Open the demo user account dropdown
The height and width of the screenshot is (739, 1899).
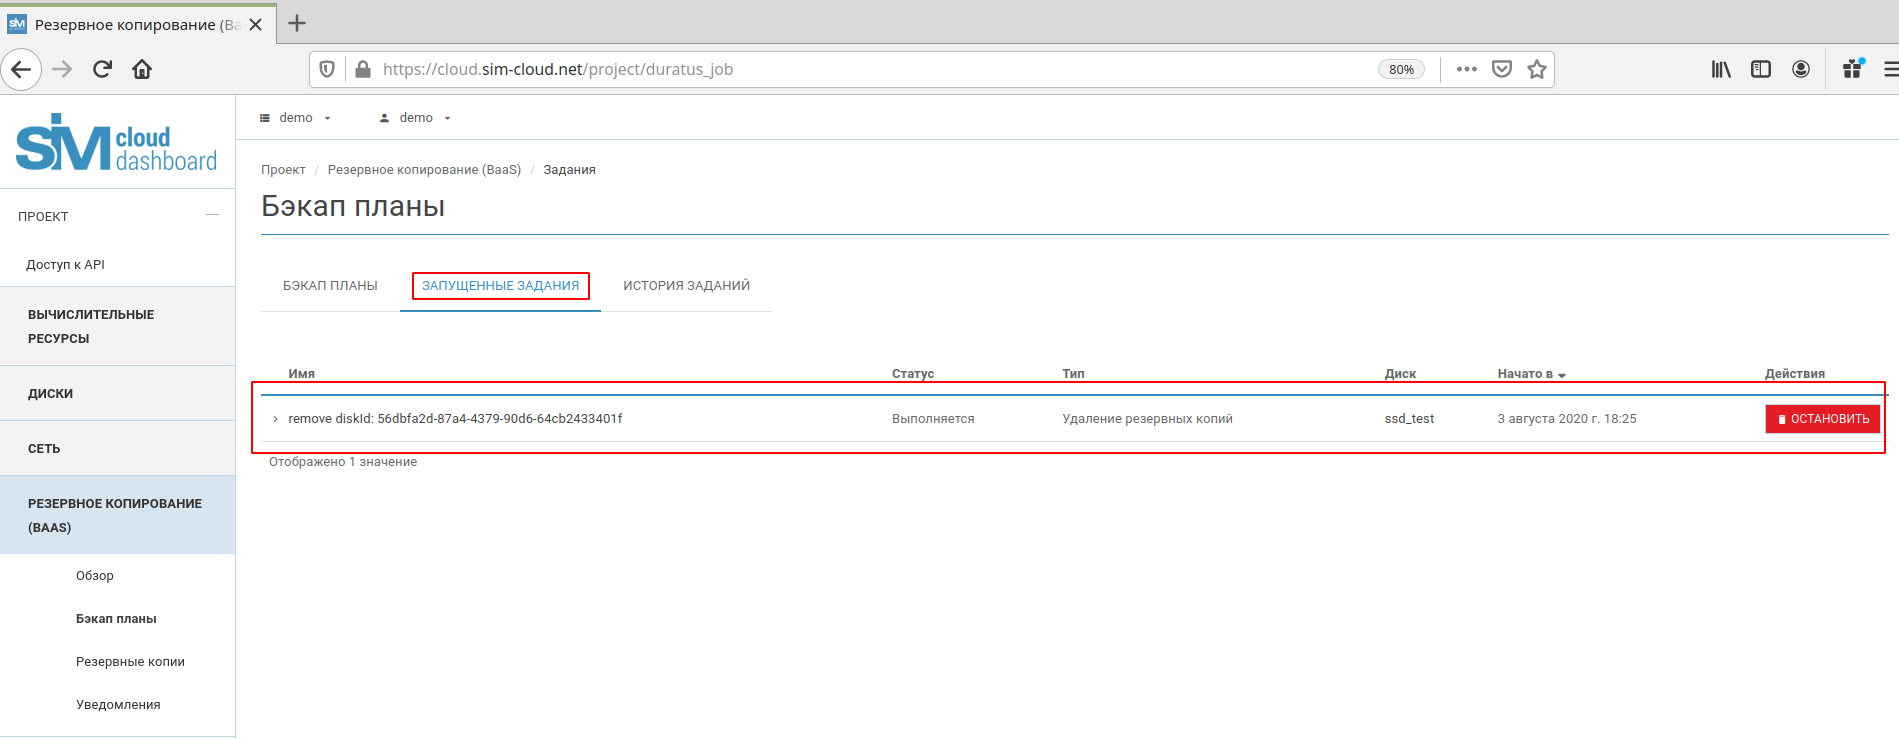[416, 118]
